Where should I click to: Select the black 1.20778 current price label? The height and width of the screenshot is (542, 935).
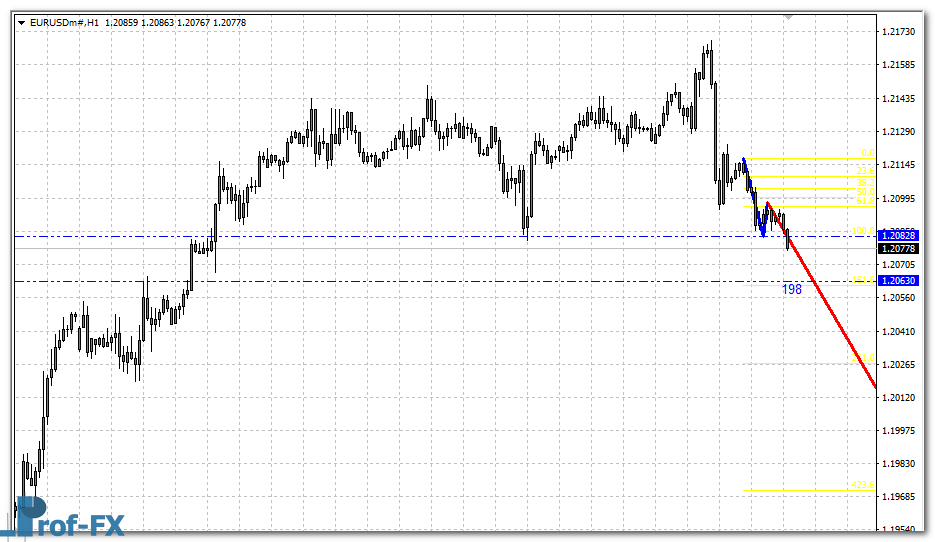pos(899,248)
